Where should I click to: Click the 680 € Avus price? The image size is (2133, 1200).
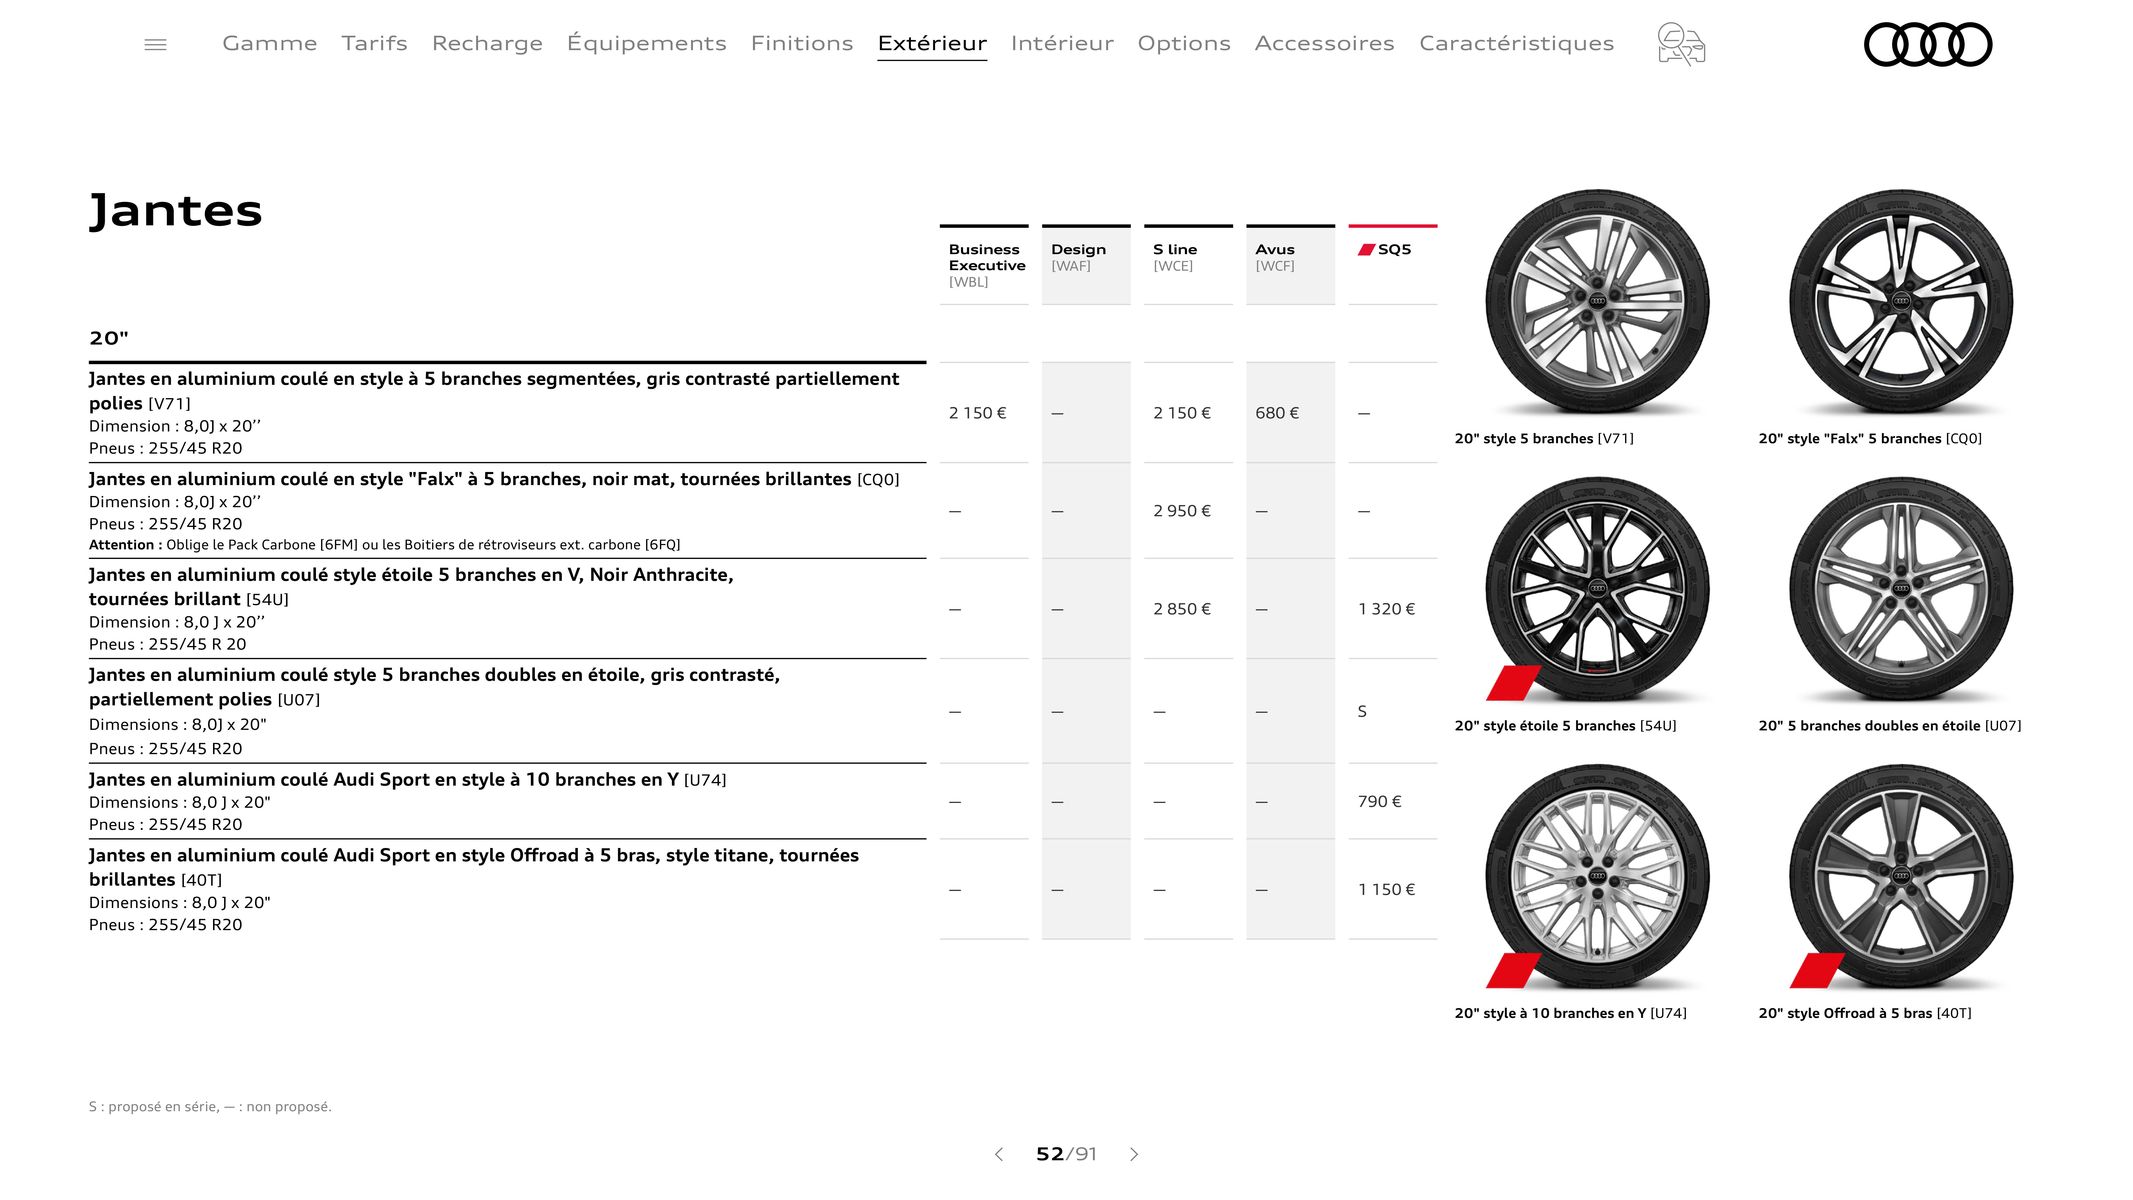pyautogui.click(x=1277, y=413)
